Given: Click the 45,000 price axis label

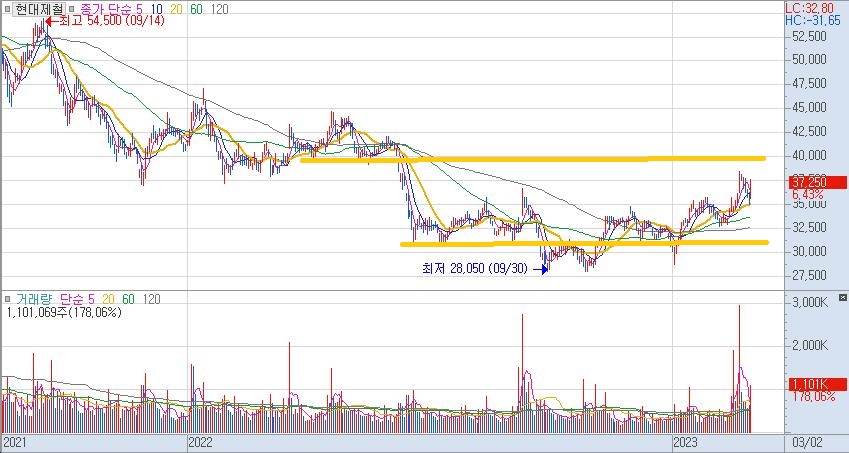Looking at the screenshot, I should click(x=809, y=108).
